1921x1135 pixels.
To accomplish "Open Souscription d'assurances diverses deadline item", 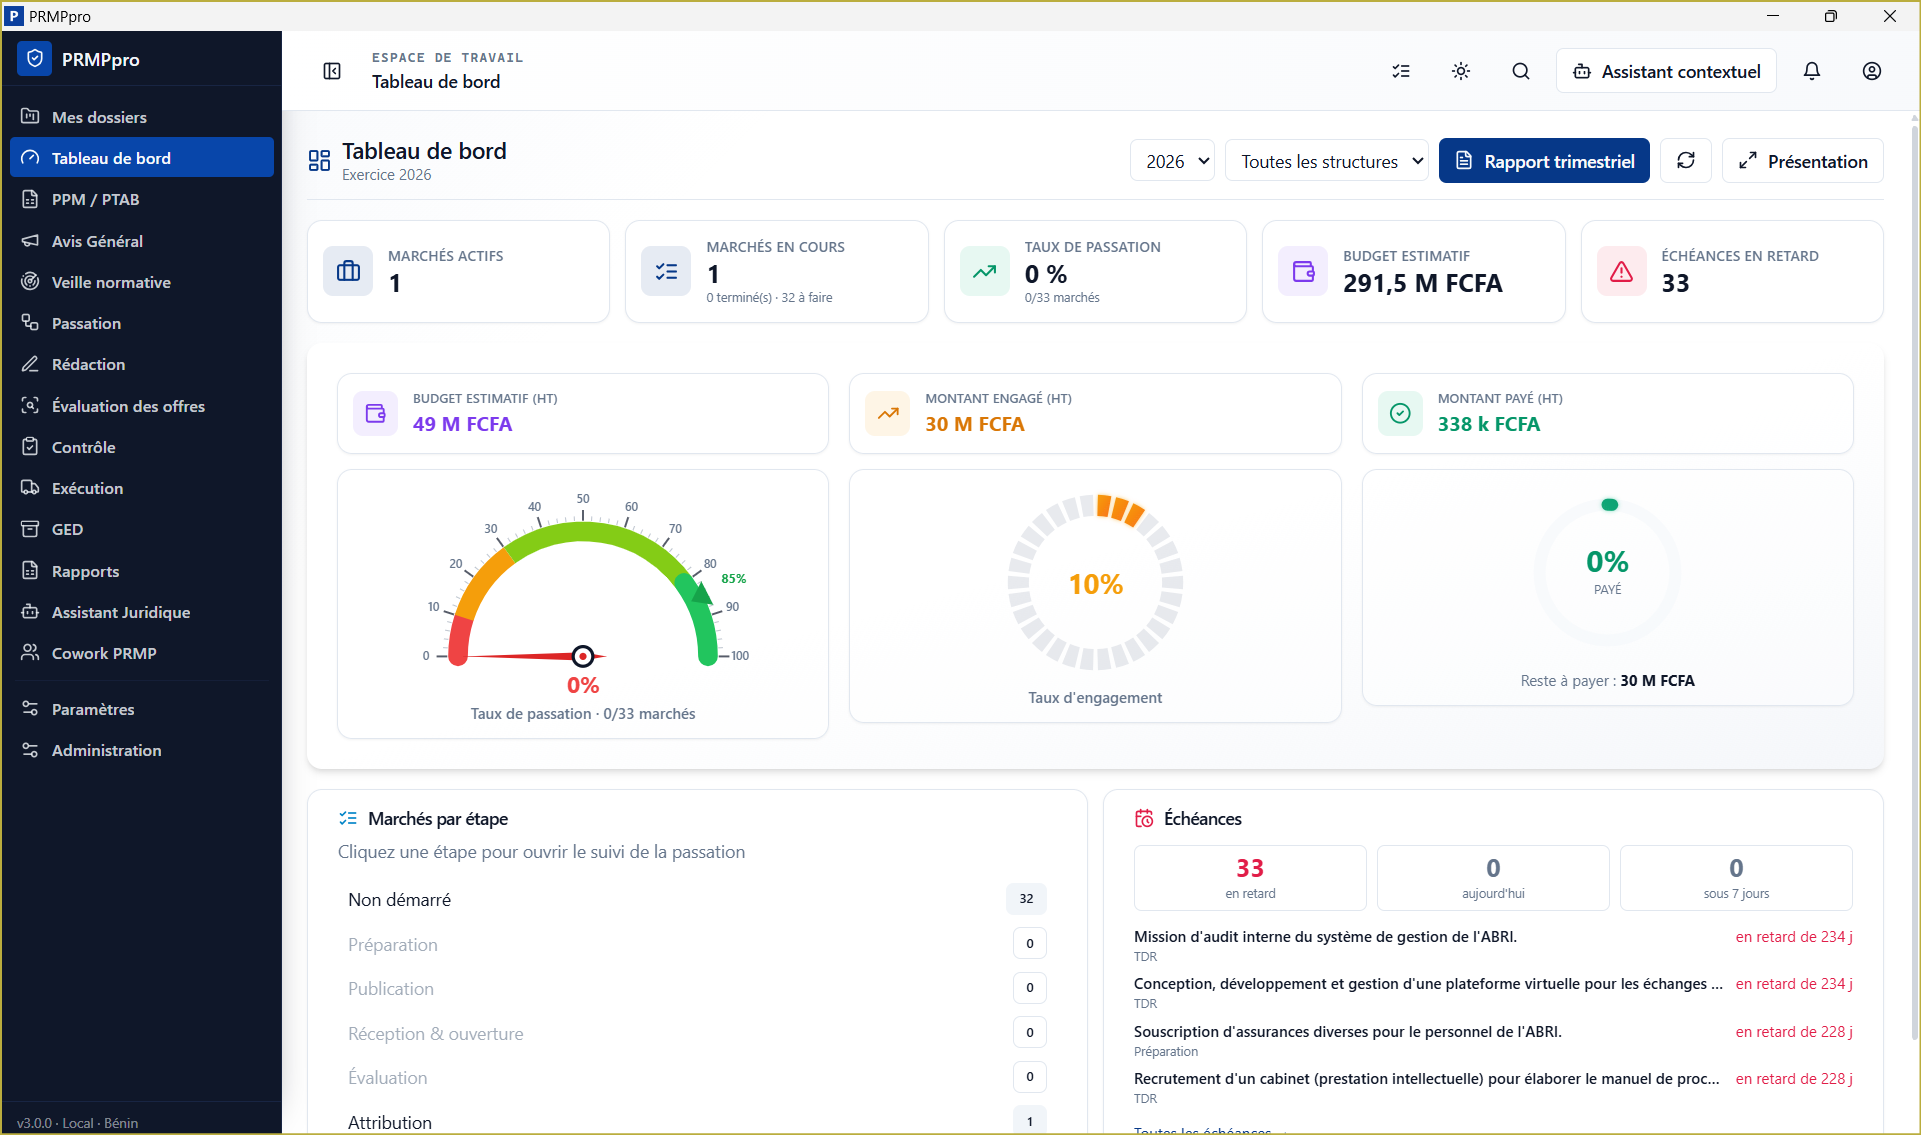I will click(x=1493, y=1040).
